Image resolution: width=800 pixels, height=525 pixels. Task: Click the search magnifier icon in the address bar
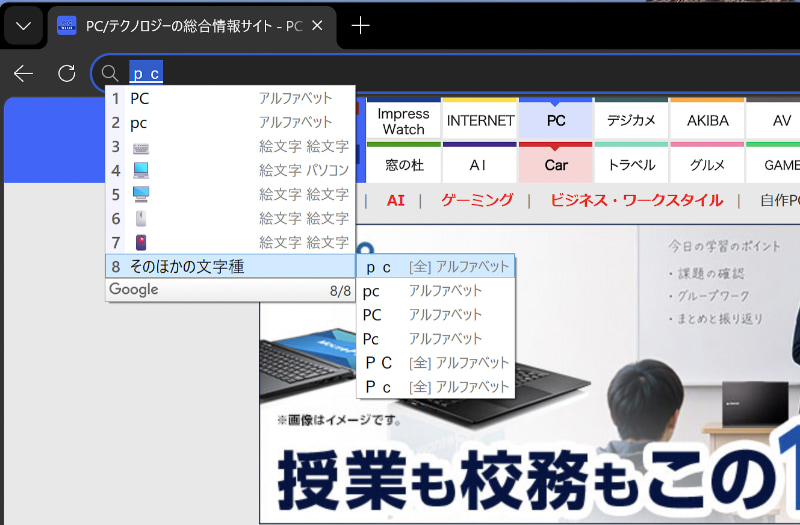coord(110,73)
